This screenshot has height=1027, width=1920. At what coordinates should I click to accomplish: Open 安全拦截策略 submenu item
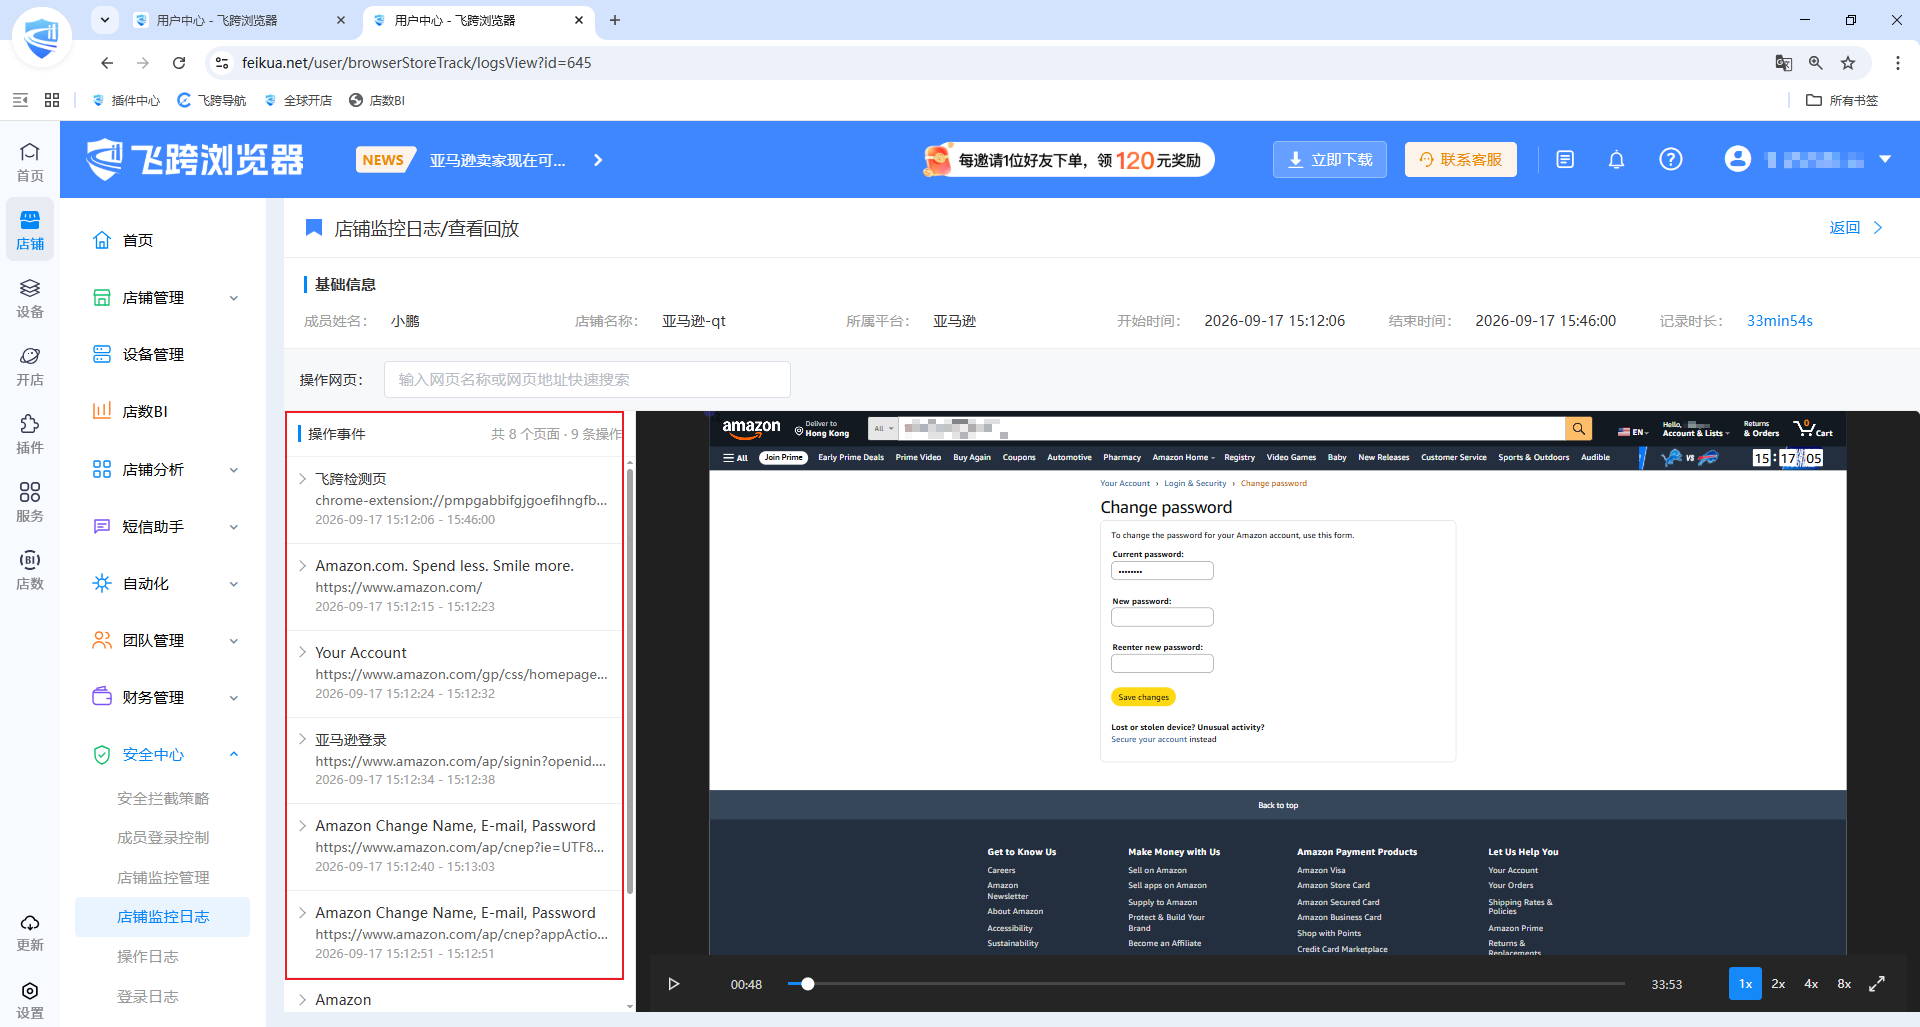point(163,799)
